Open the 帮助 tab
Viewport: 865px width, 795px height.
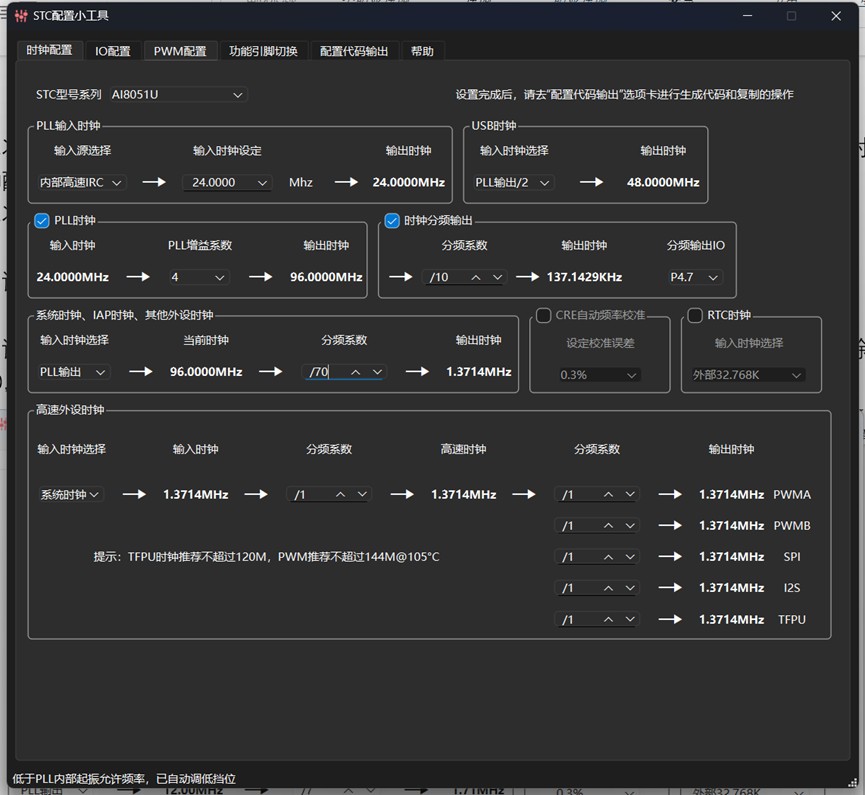(x=422, y=51)
